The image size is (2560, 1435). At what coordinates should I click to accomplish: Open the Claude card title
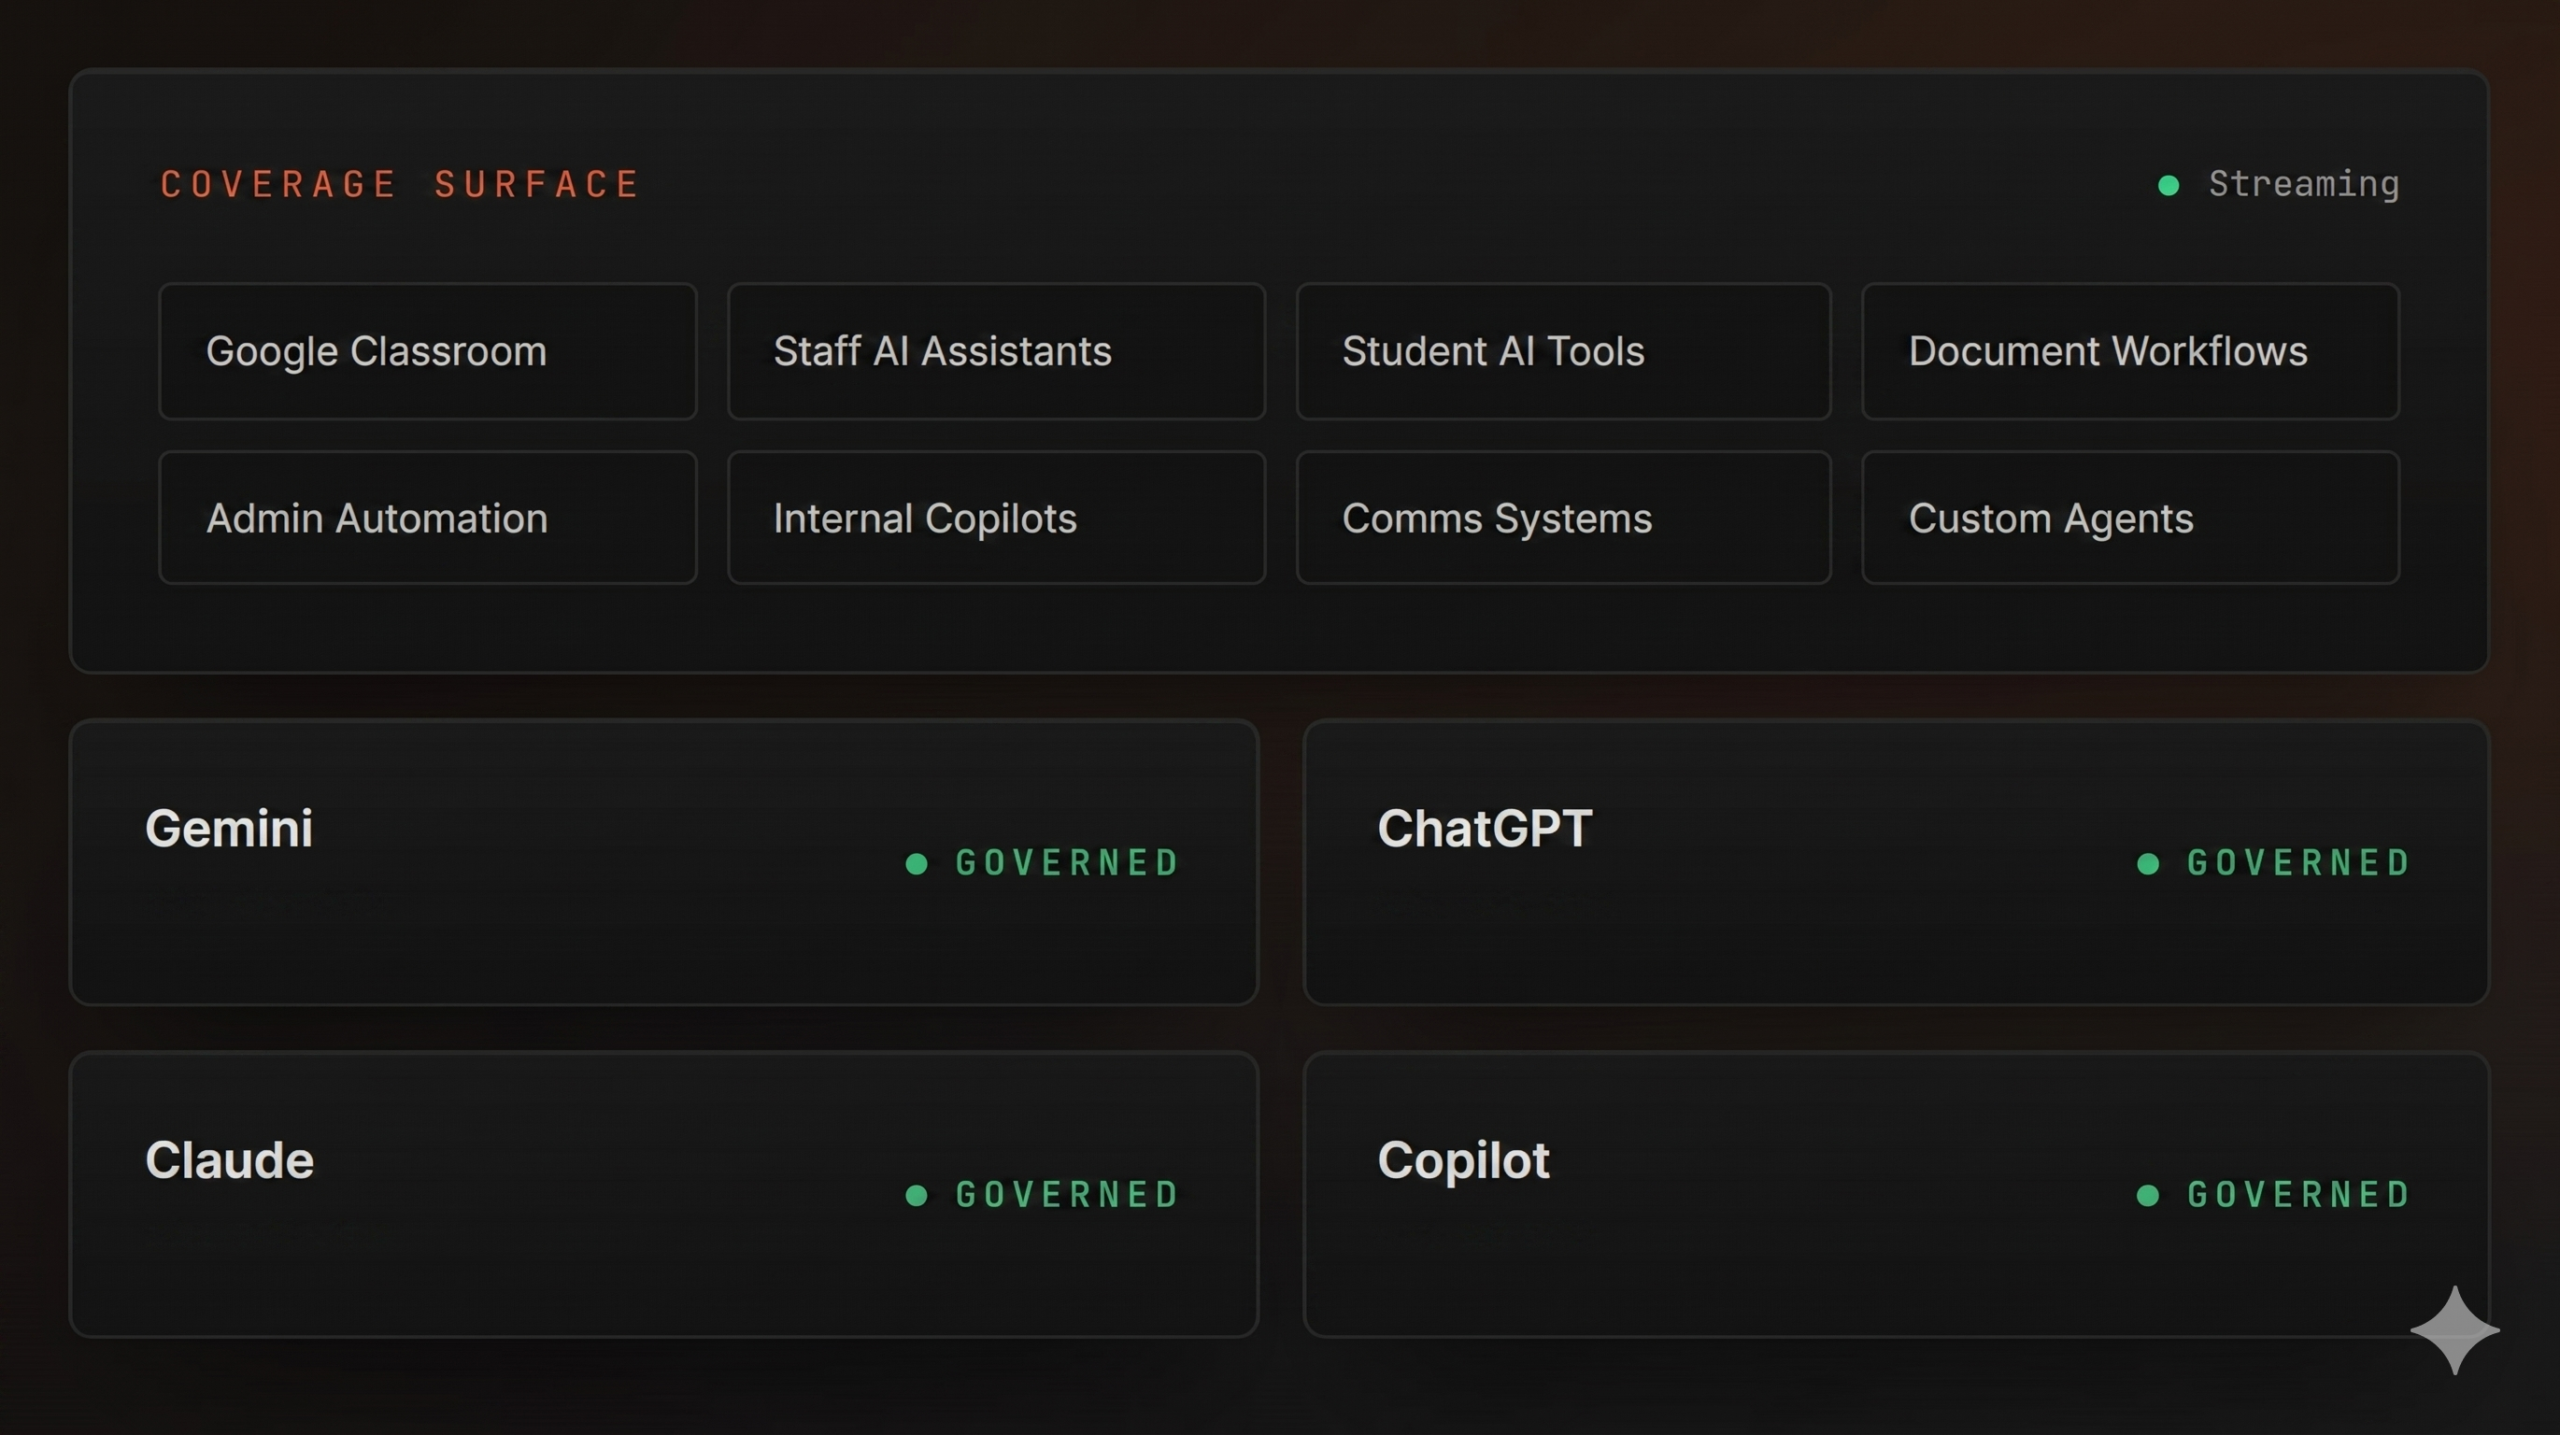pos(229,1160)
